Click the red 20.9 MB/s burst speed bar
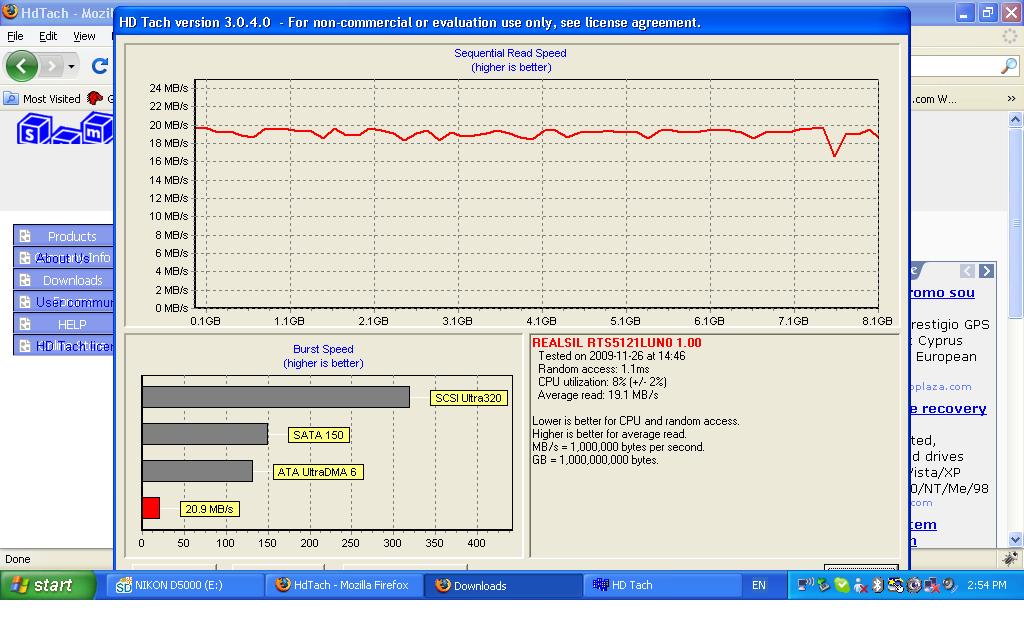This screenshot has height=639, width=1024. pos(151,508)
